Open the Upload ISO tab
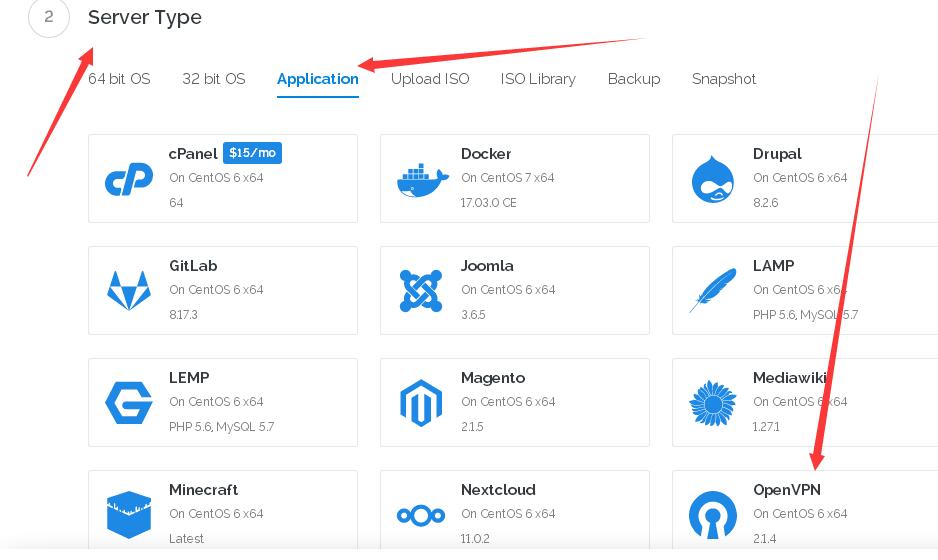Screen dimensions: 938x560 click(430, 79)
